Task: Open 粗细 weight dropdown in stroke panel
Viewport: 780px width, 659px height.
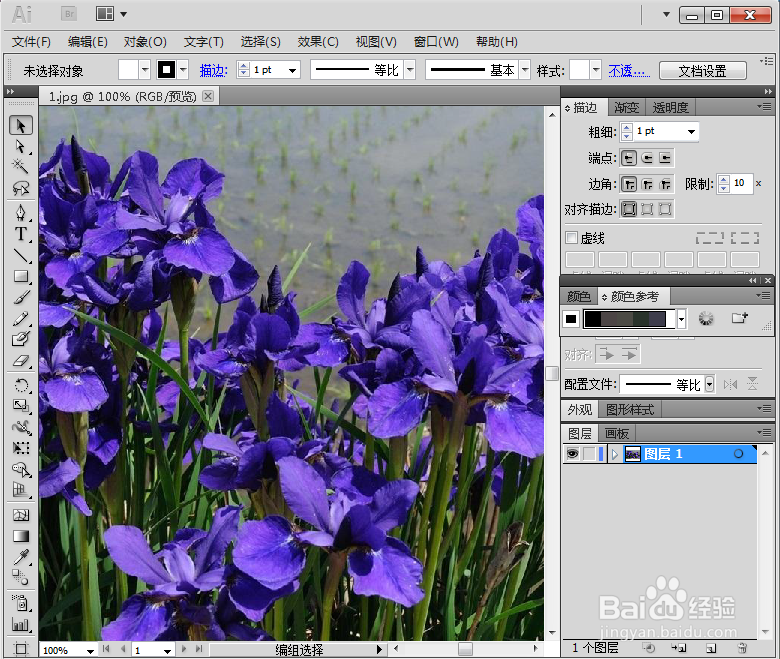Action: pyautogui.click(x=691, y=131)
